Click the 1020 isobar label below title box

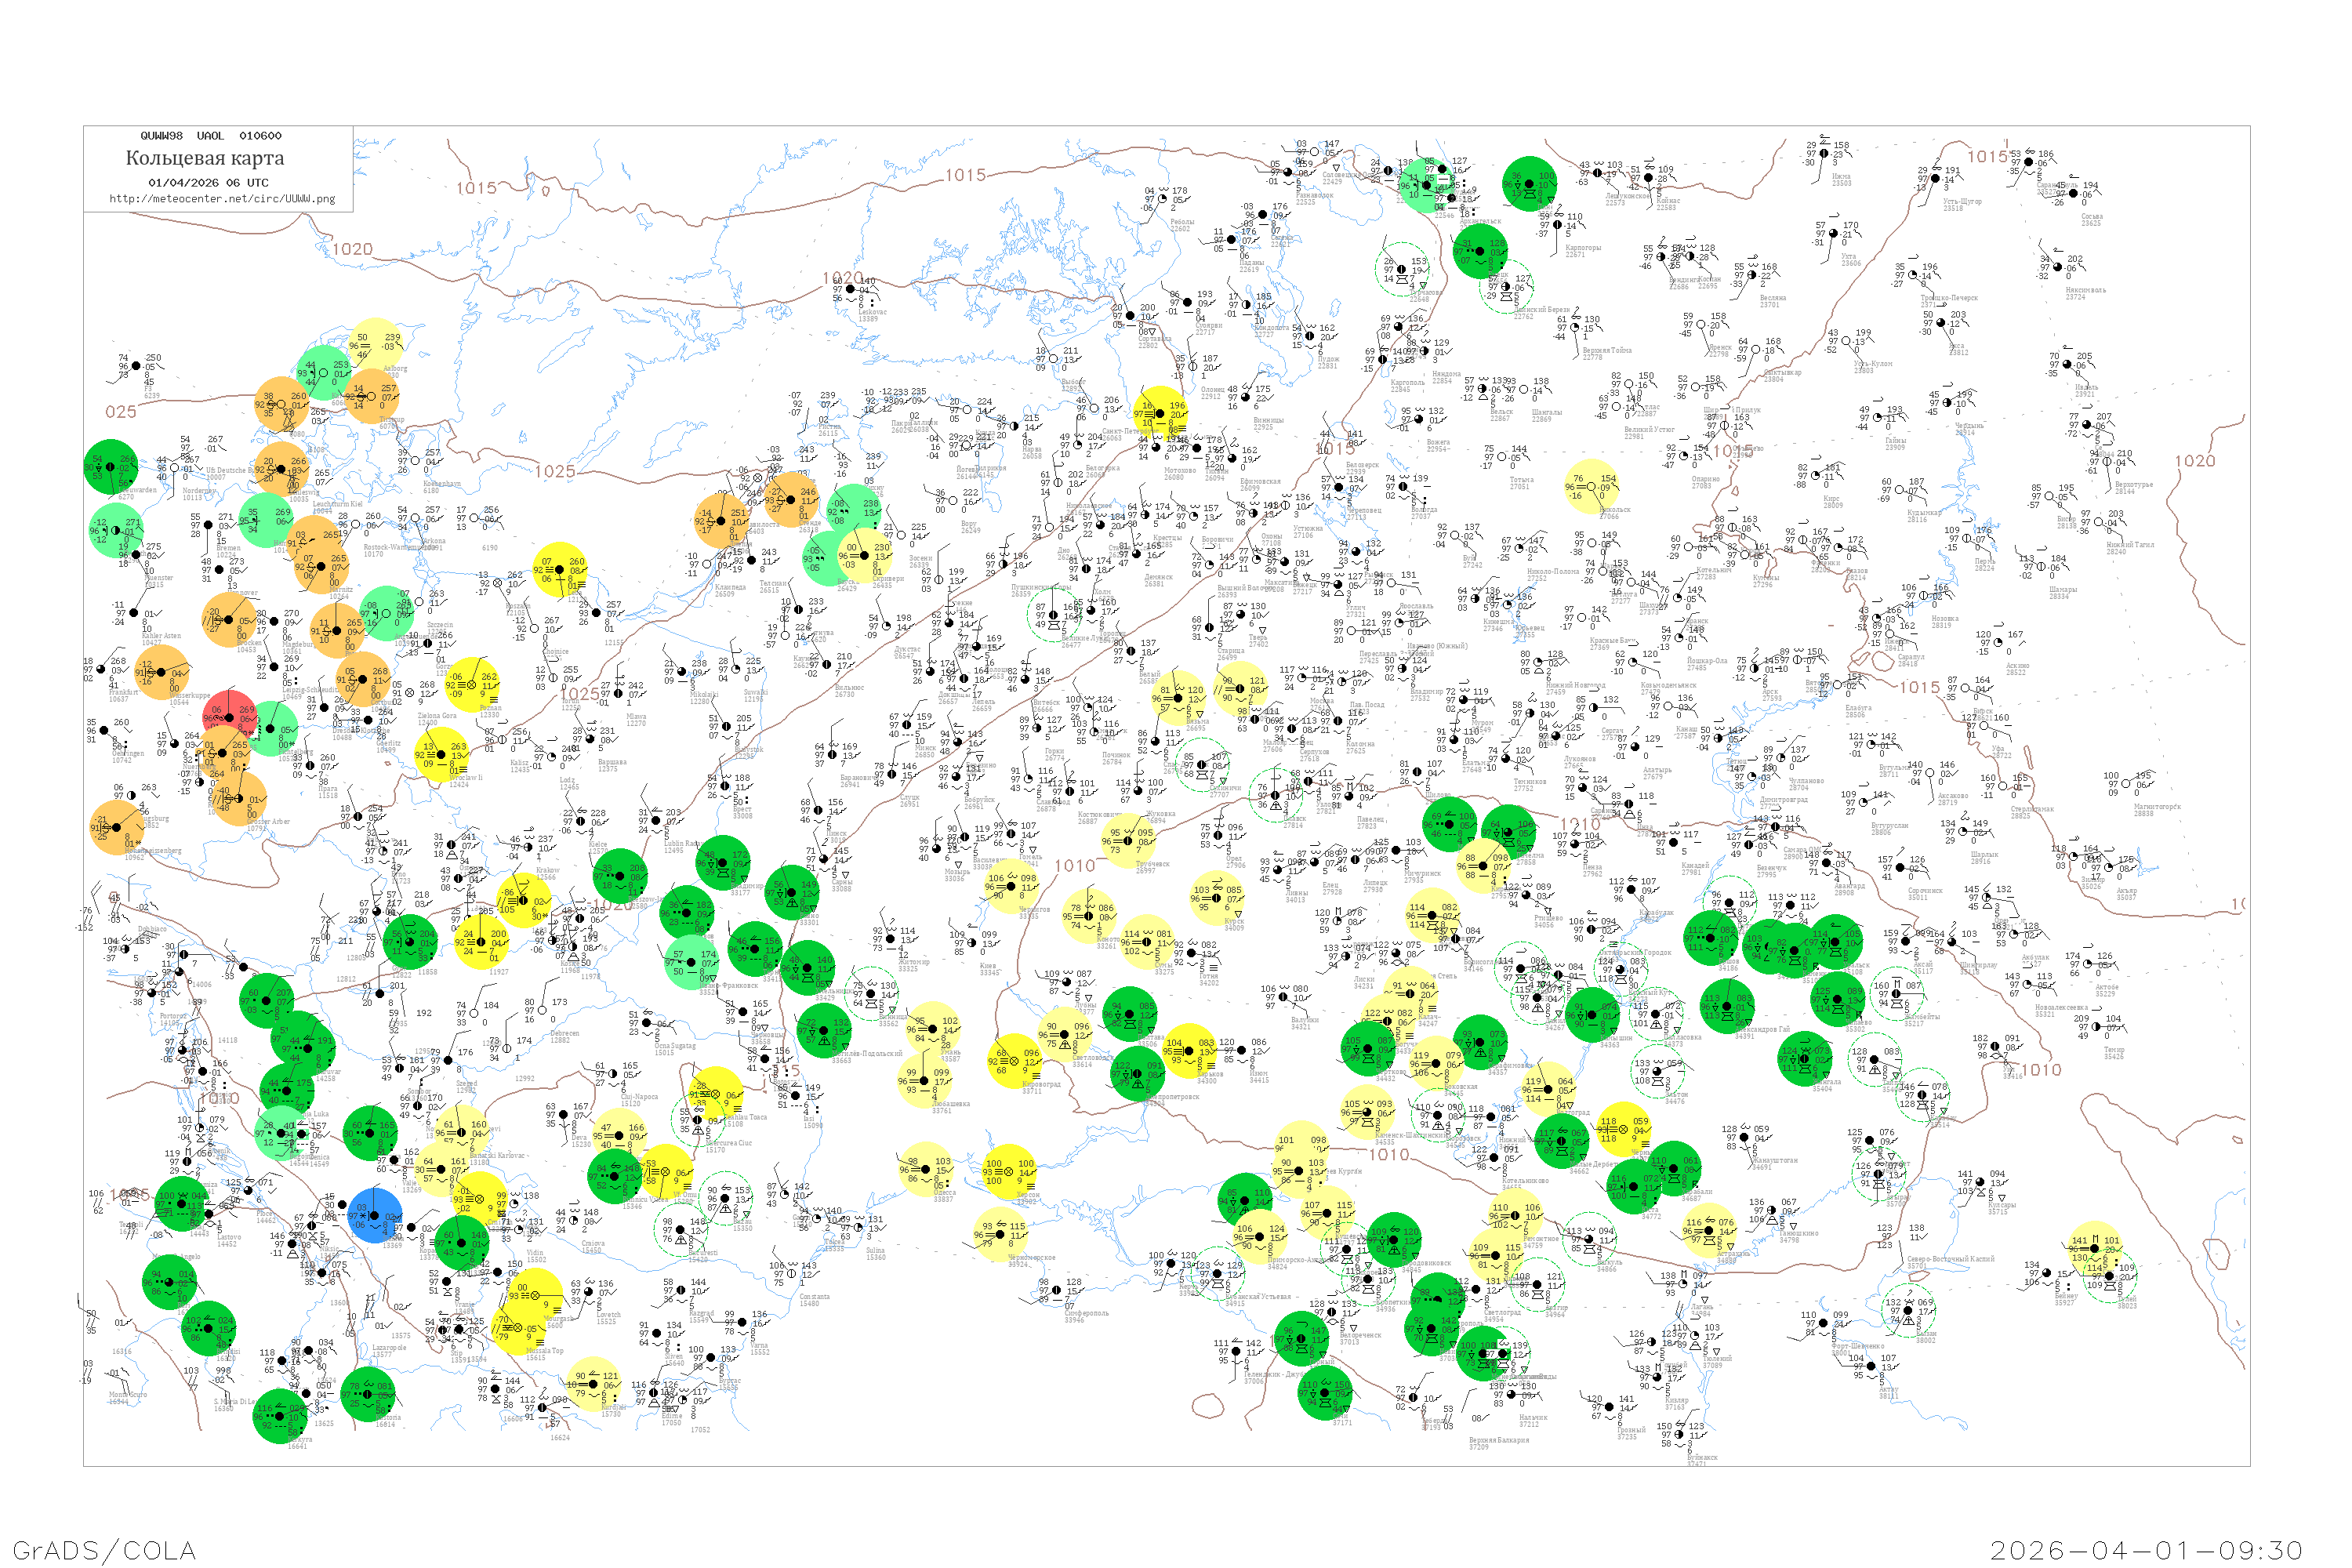[352, 249]
